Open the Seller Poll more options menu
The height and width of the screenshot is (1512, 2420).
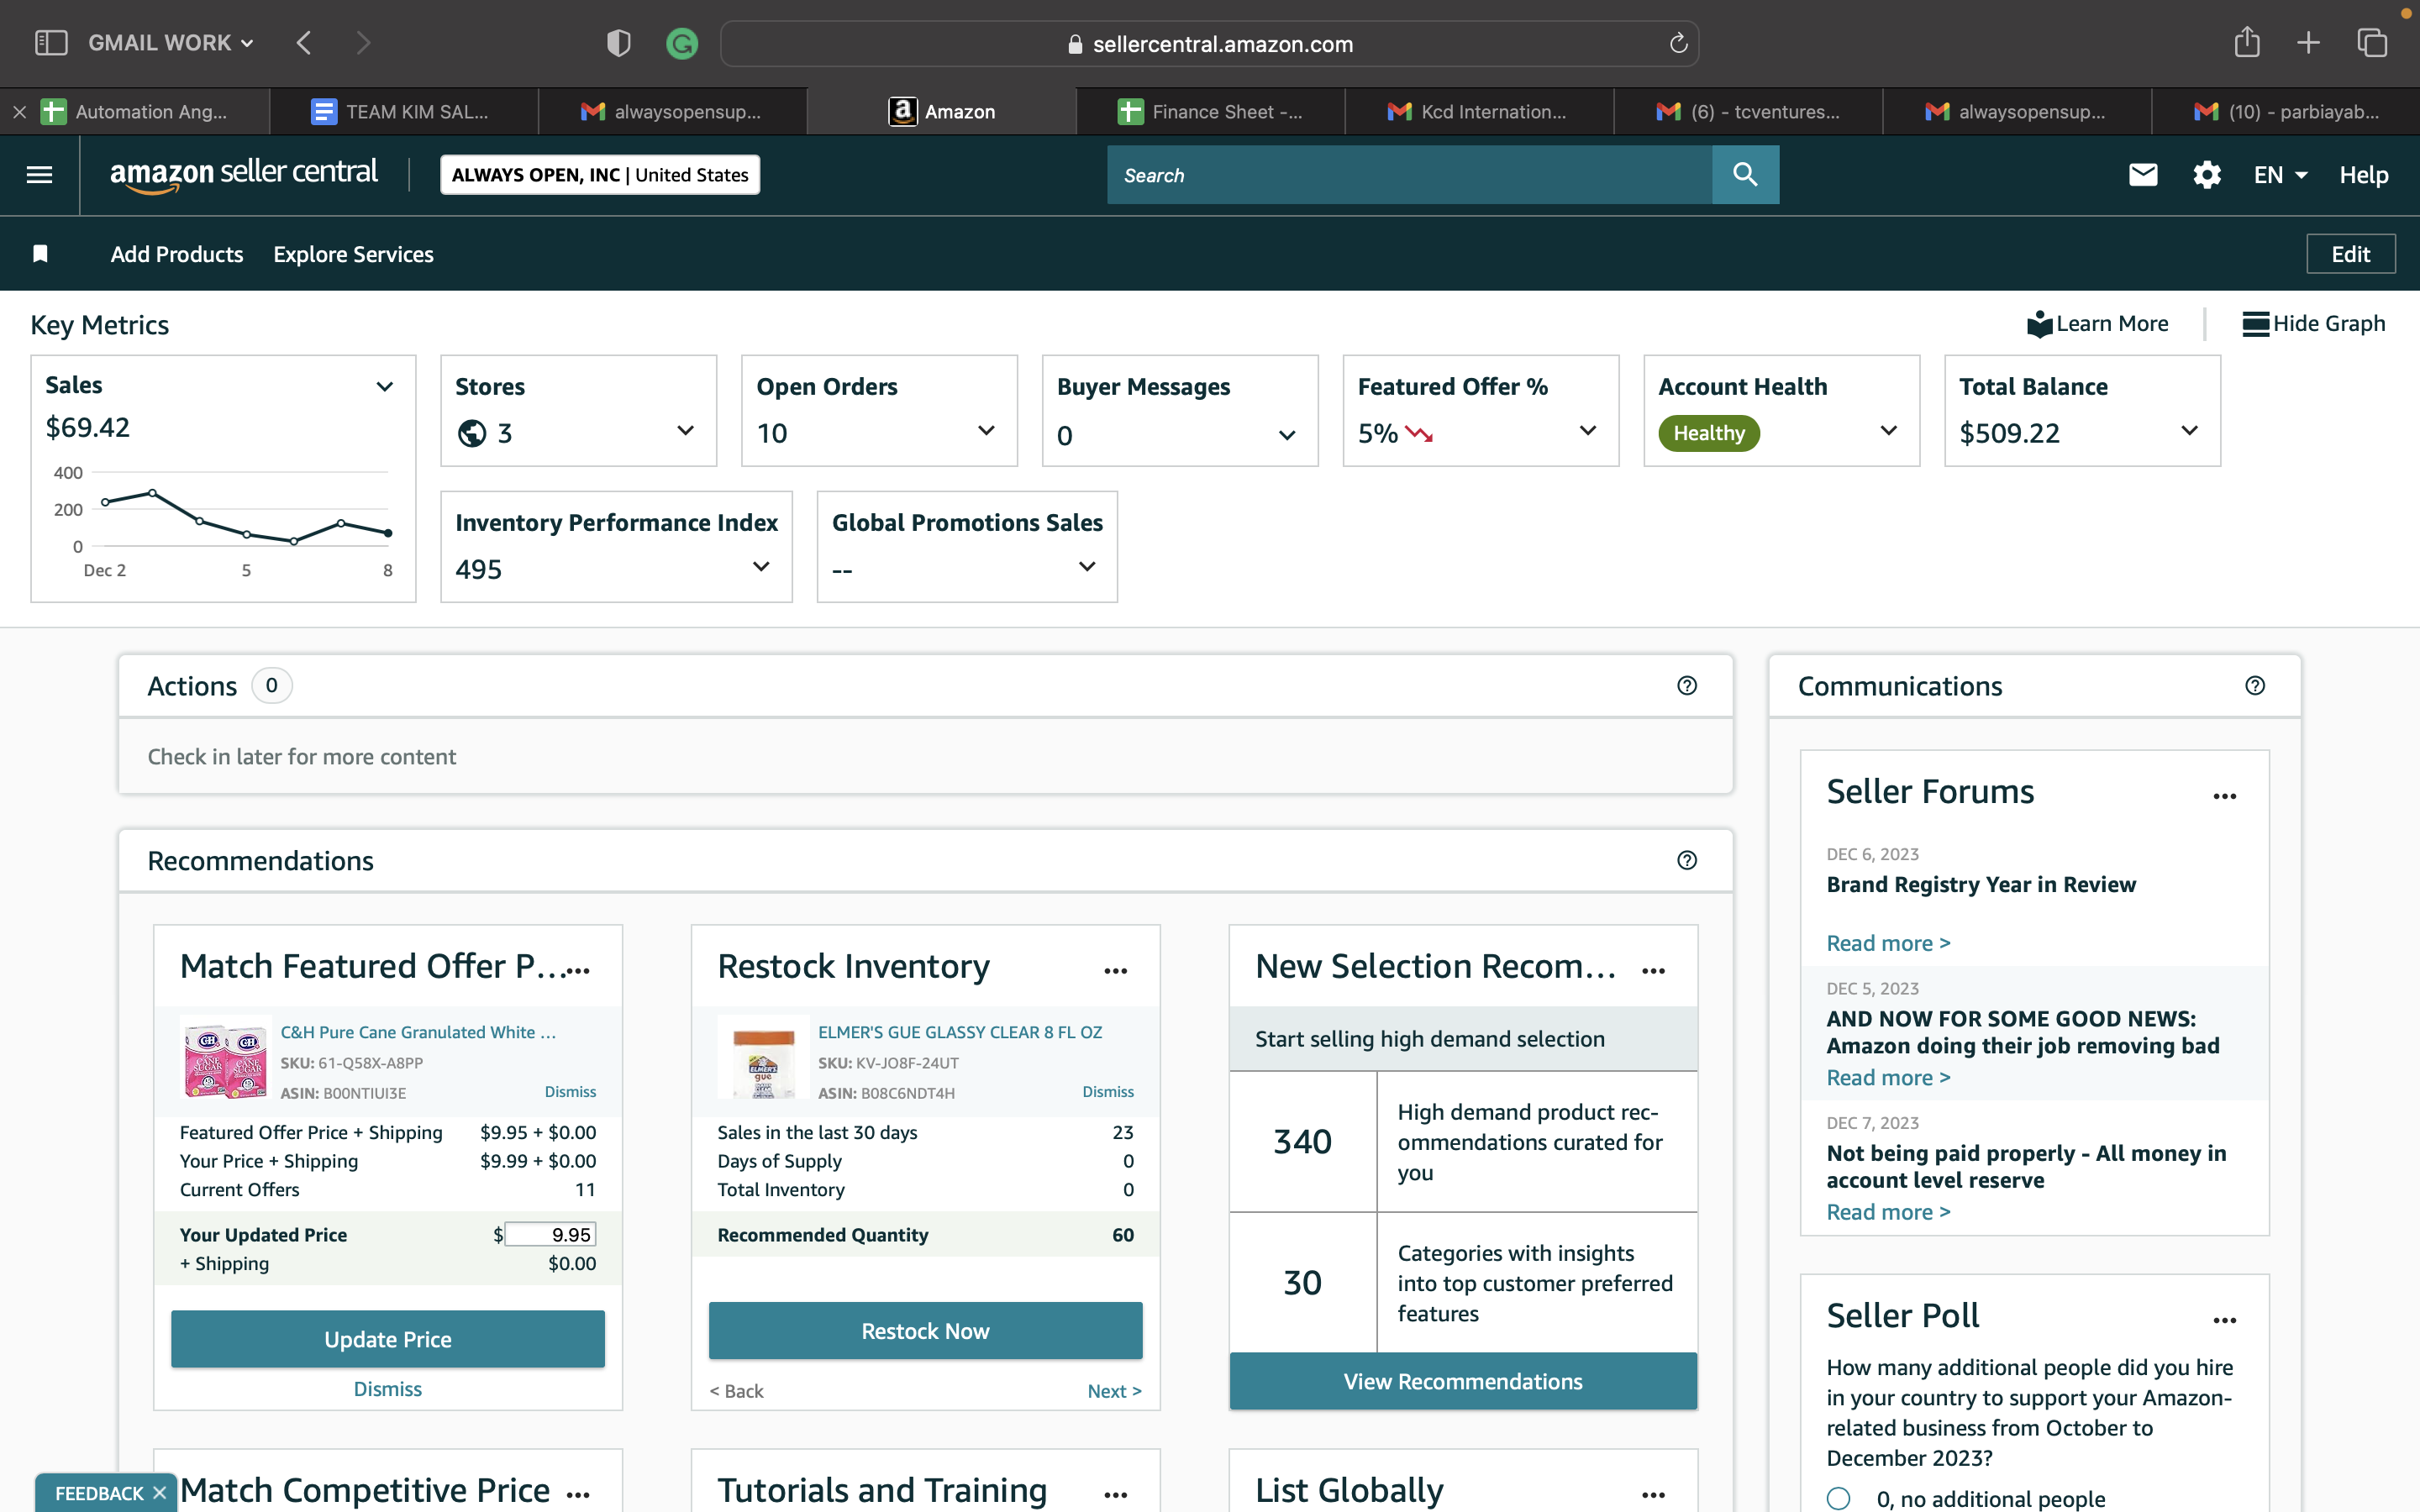[x=2225, y=1321]
